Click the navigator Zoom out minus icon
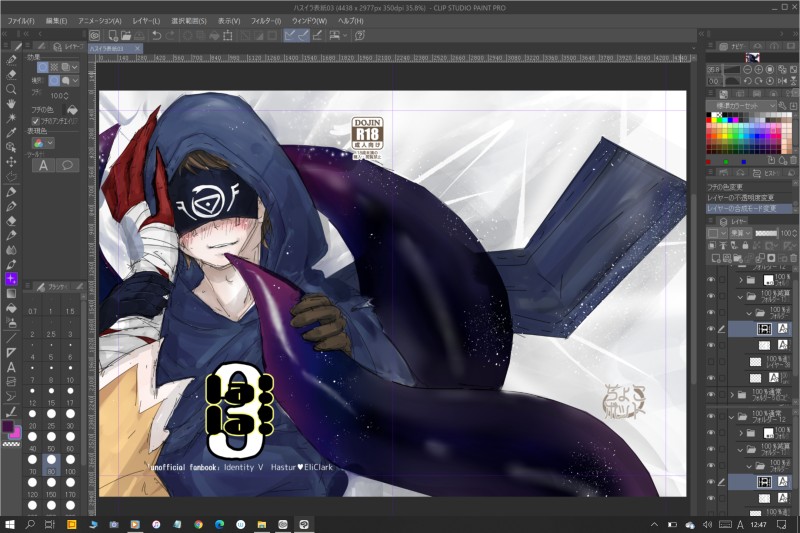Screen dimensions: 800x533 click(747, 69)
